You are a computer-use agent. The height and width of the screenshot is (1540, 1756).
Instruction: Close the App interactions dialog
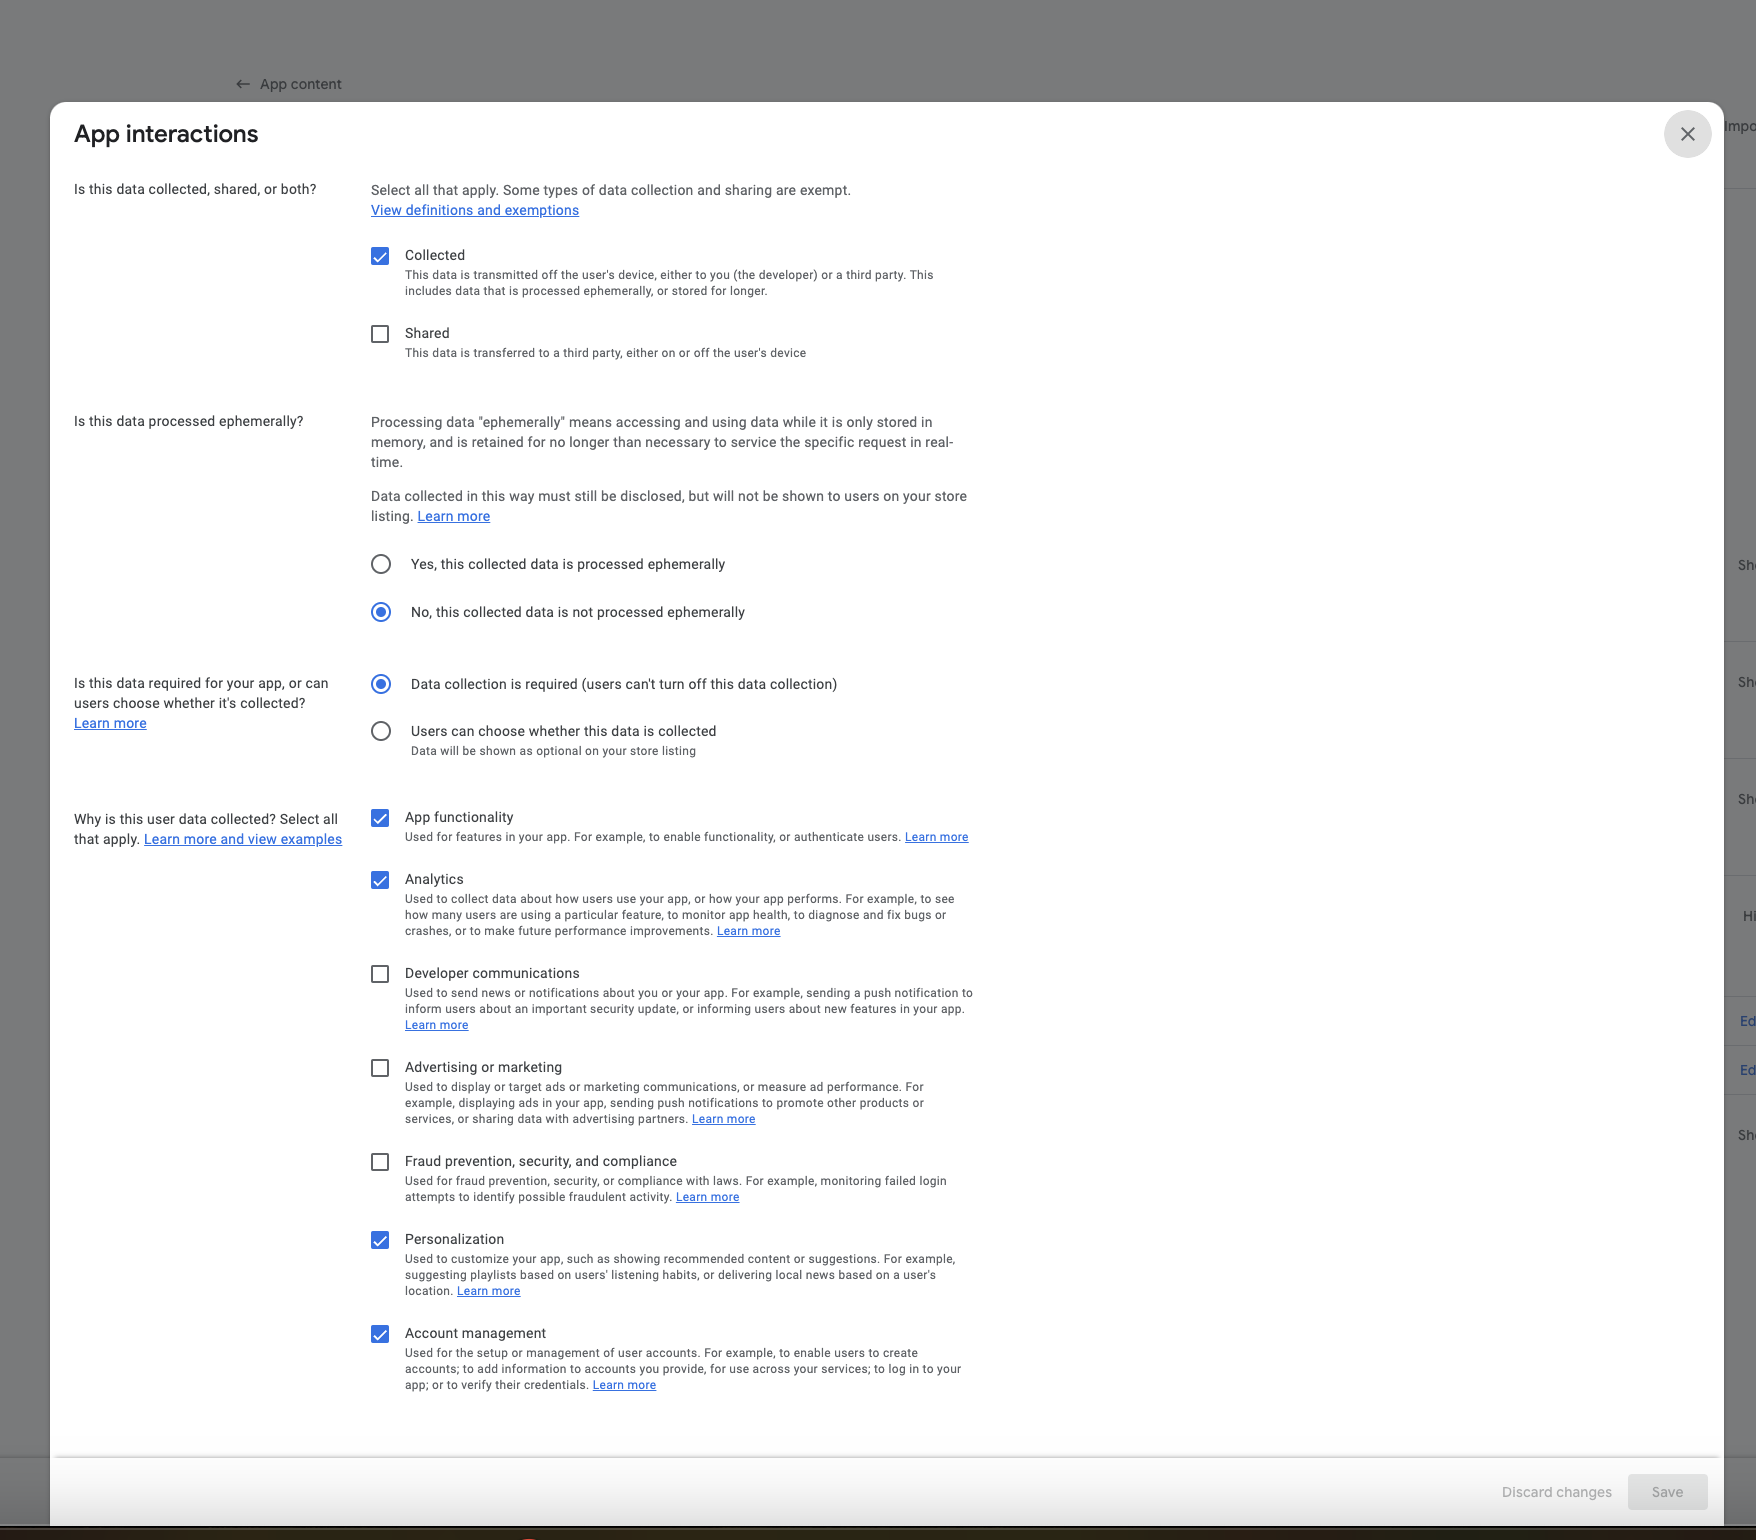point(1687,134)
